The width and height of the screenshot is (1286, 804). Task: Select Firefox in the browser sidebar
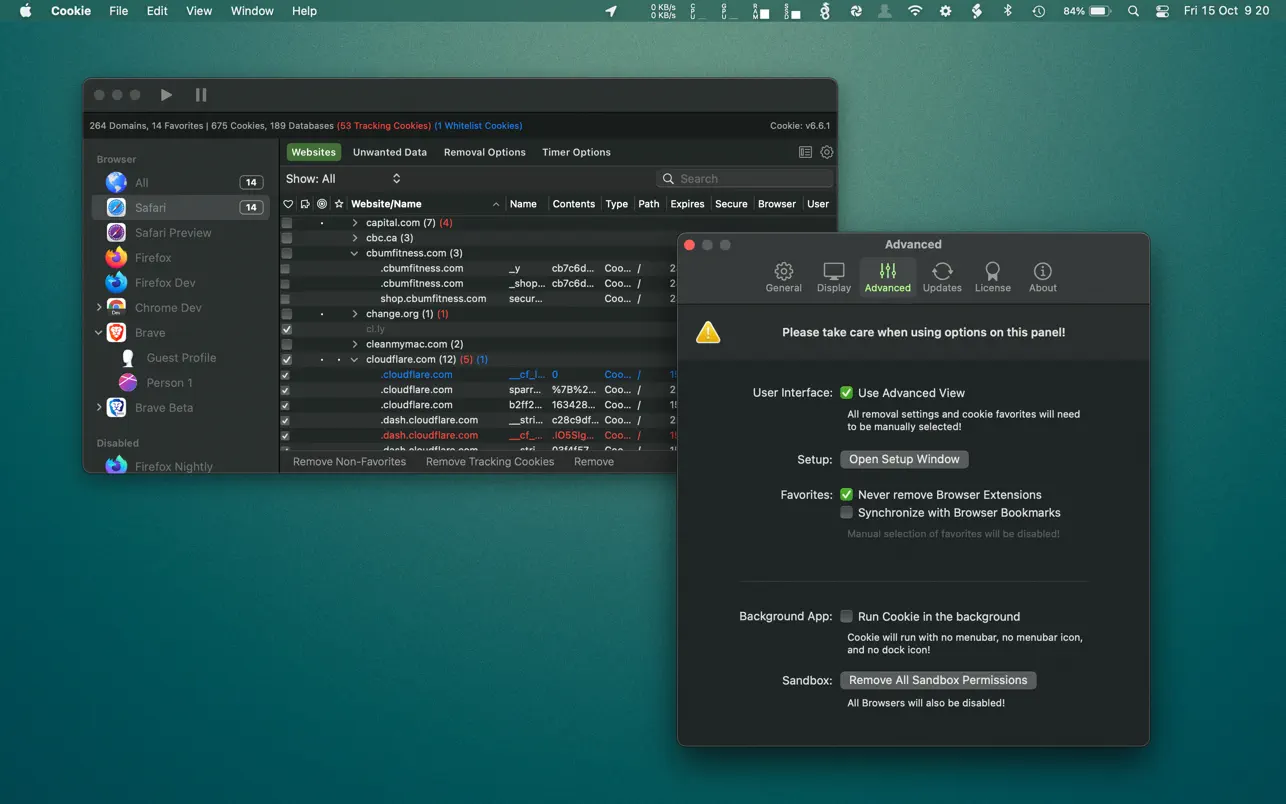153,258
